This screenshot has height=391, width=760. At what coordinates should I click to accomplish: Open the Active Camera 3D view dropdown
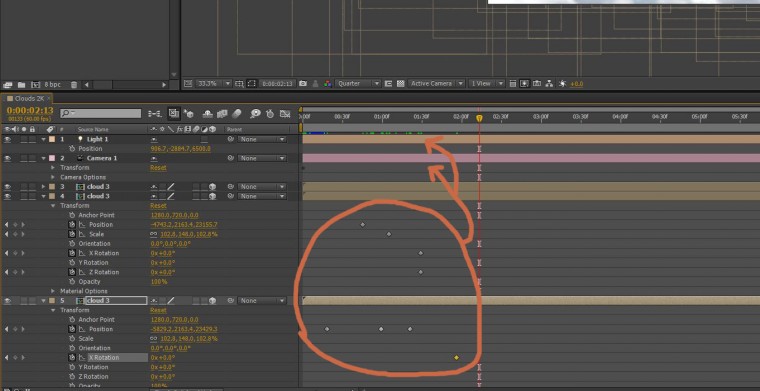pyautogui.click(x=437, y=84)
